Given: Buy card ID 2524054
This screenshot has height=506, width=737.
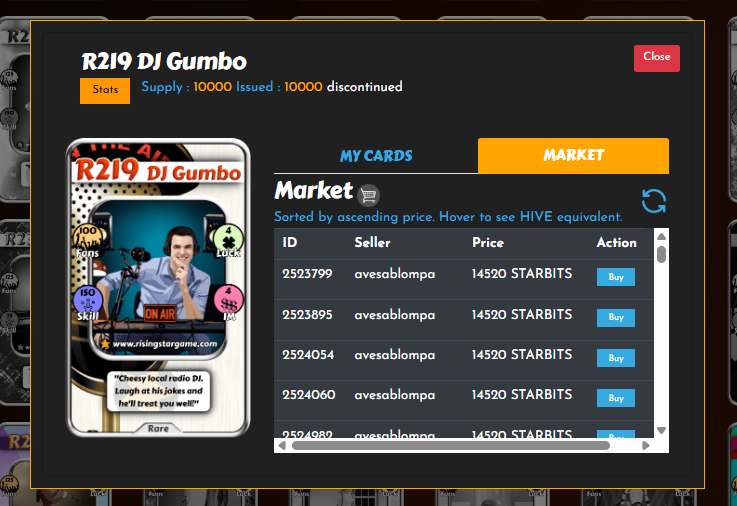Looking at the screenshot, I should (x=616, y=358).
